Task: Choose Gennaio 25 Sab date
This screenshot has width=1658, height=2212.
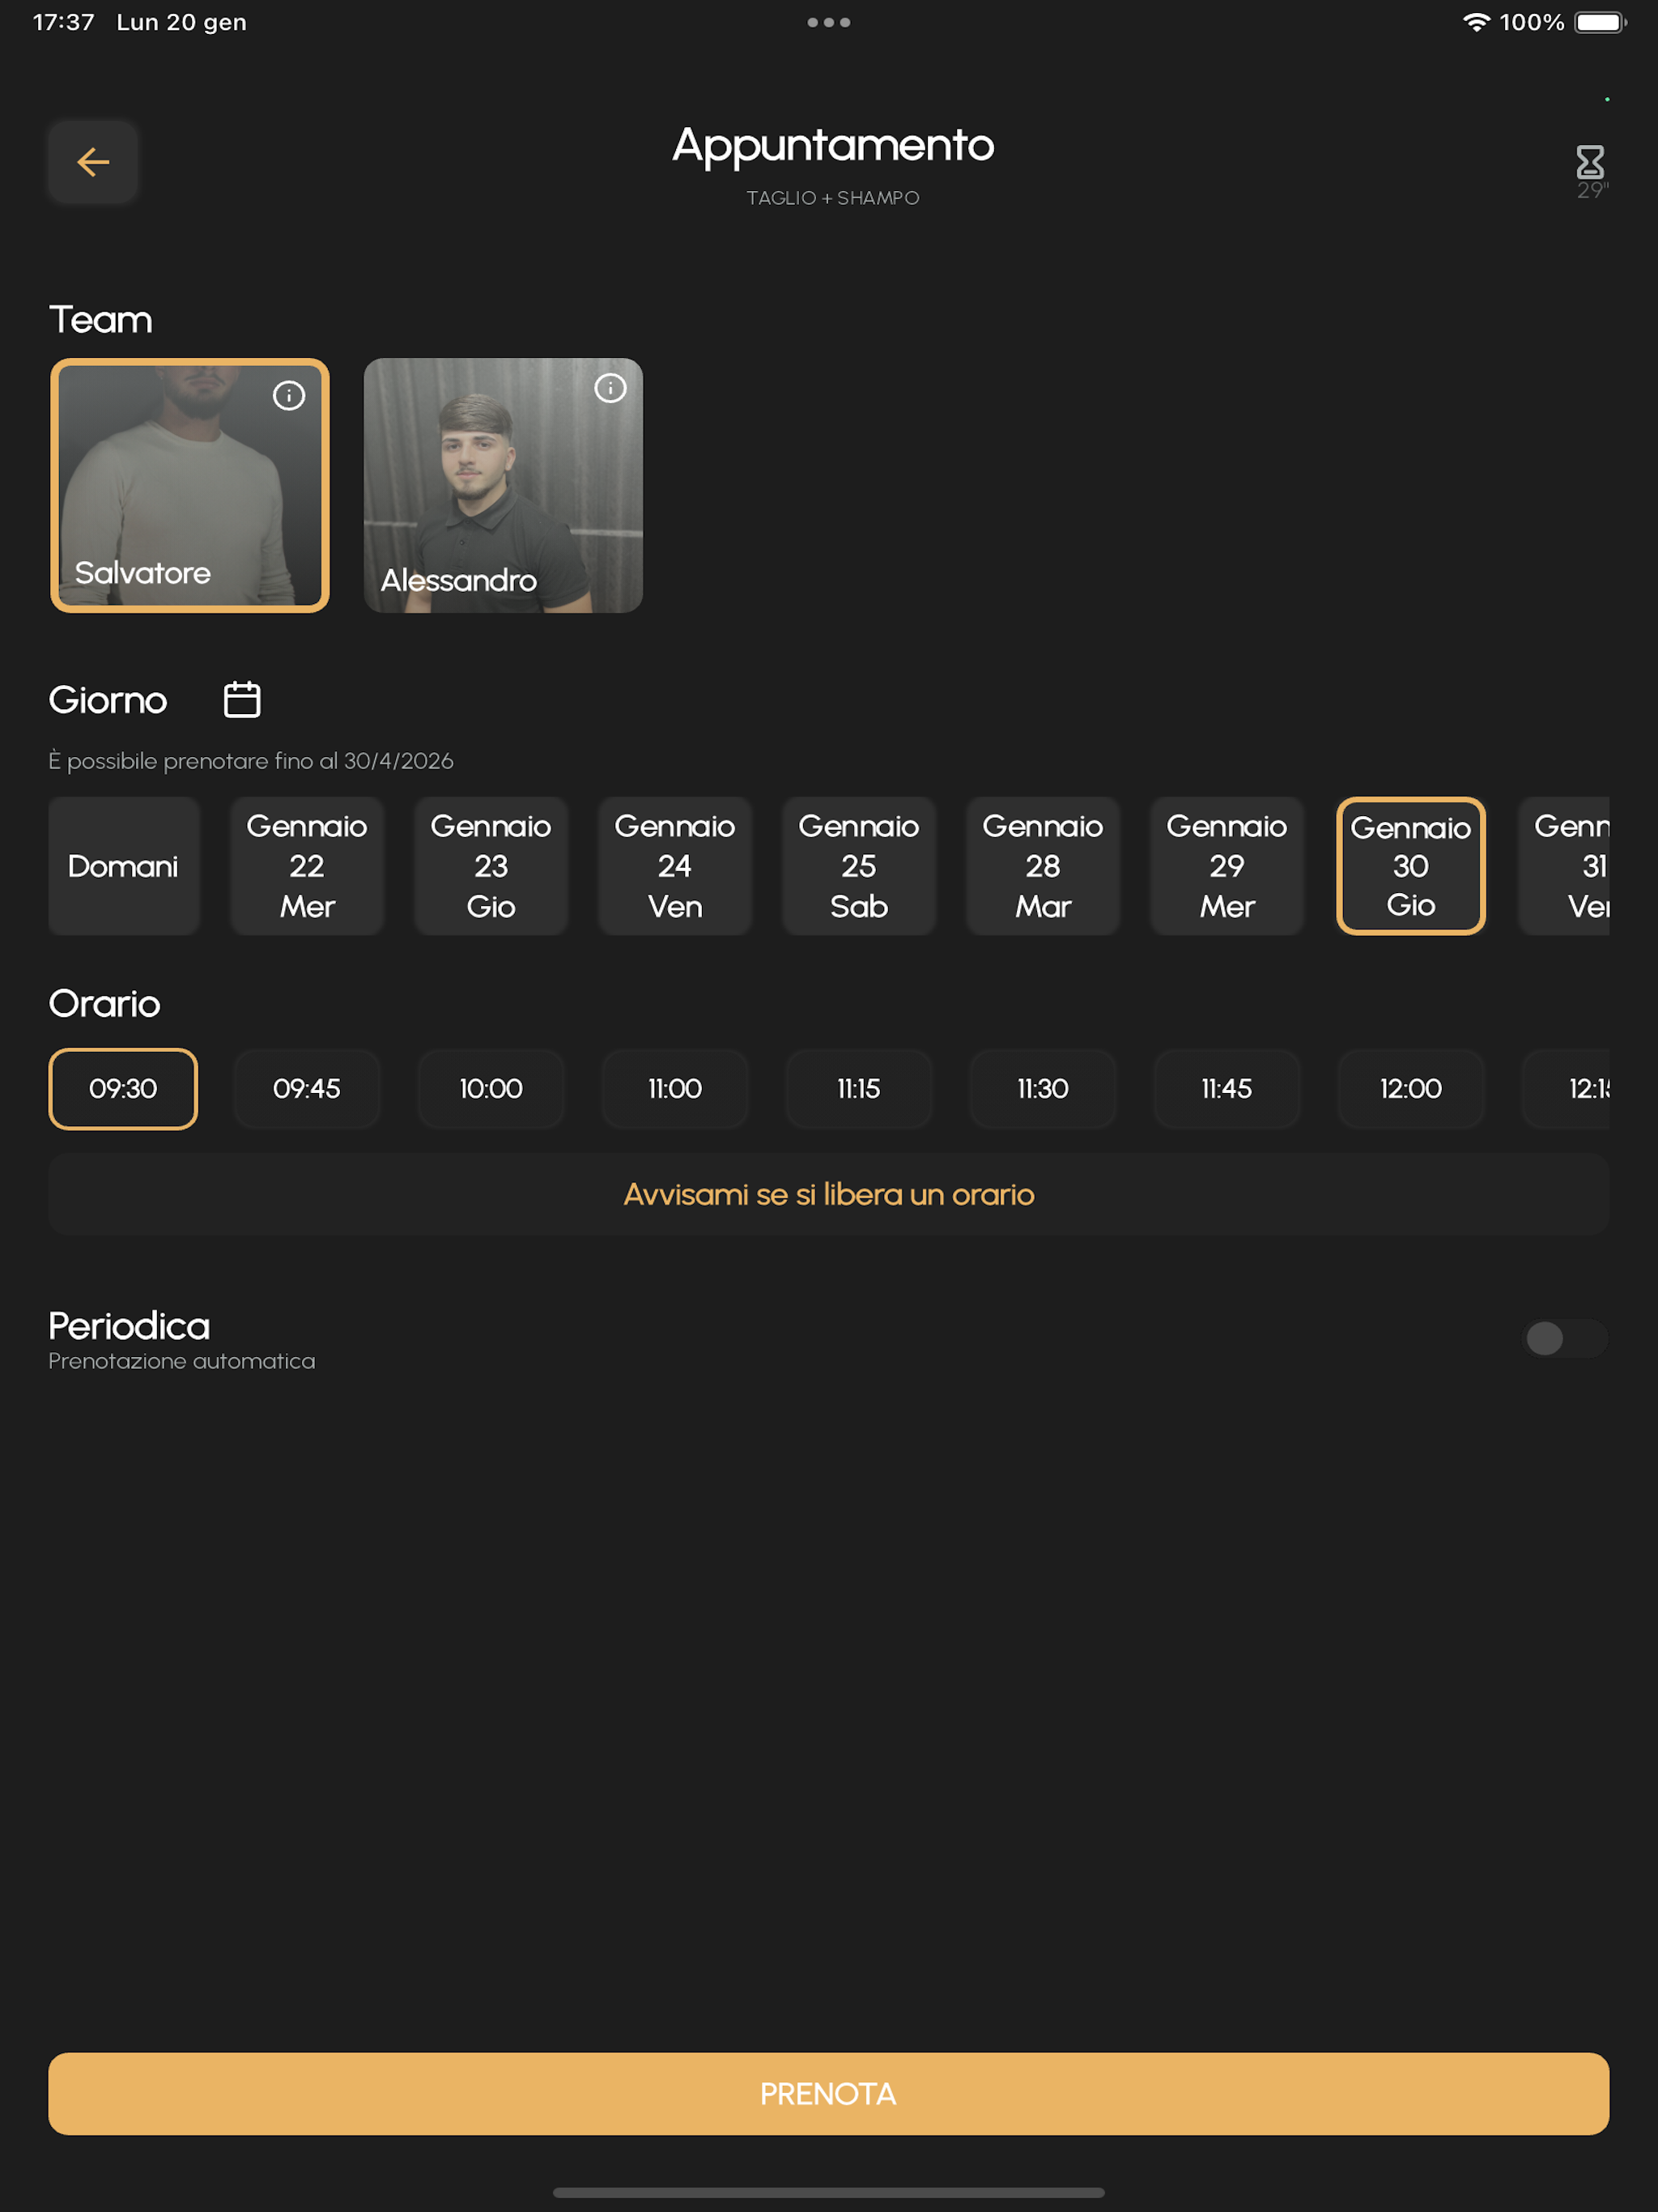Action: (x=859, y=866)
